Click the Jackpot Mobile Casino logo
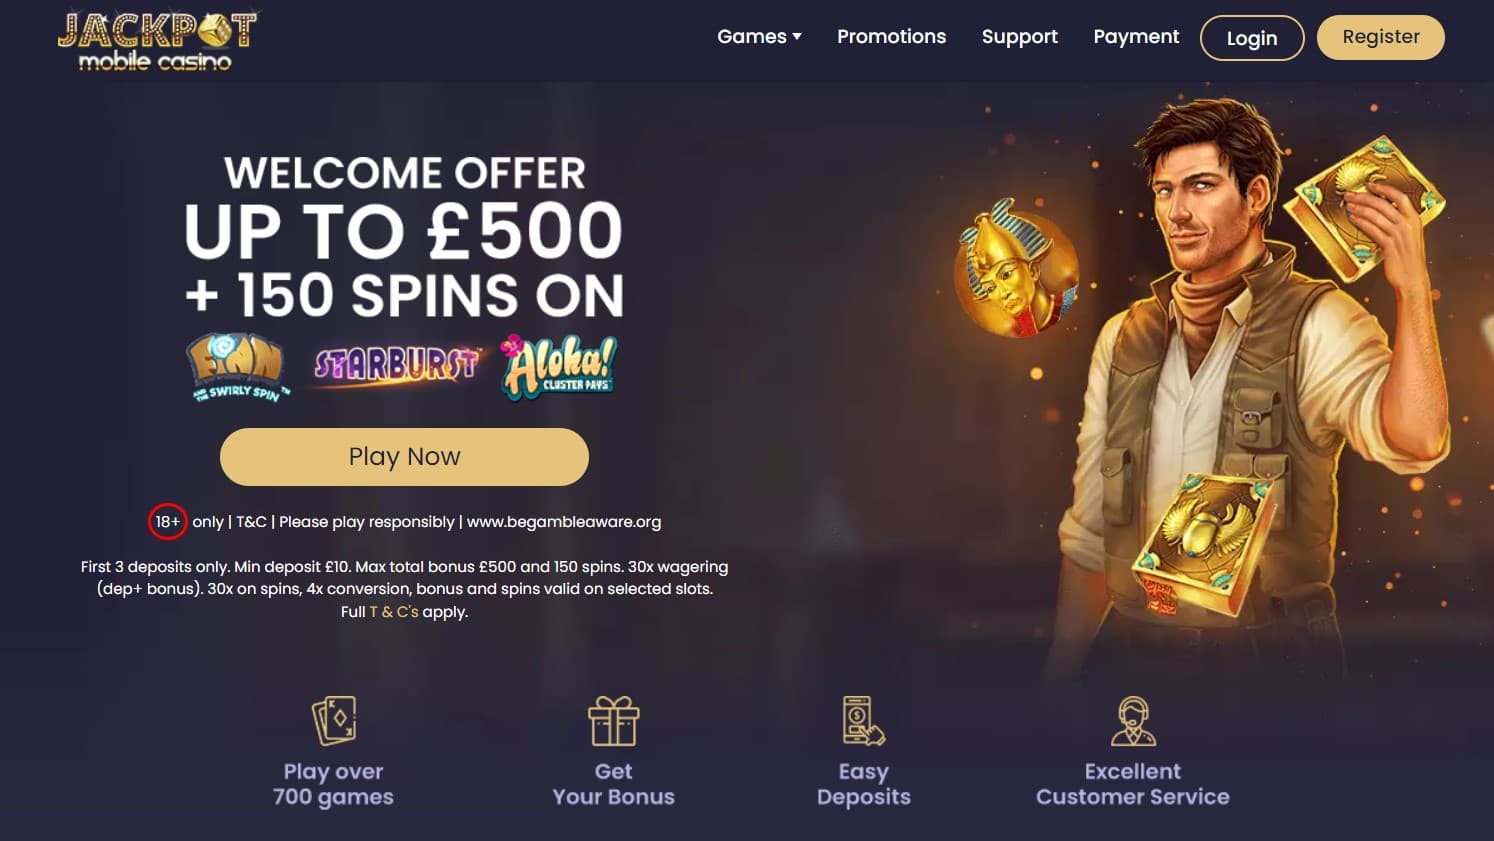 click(157, 41)
